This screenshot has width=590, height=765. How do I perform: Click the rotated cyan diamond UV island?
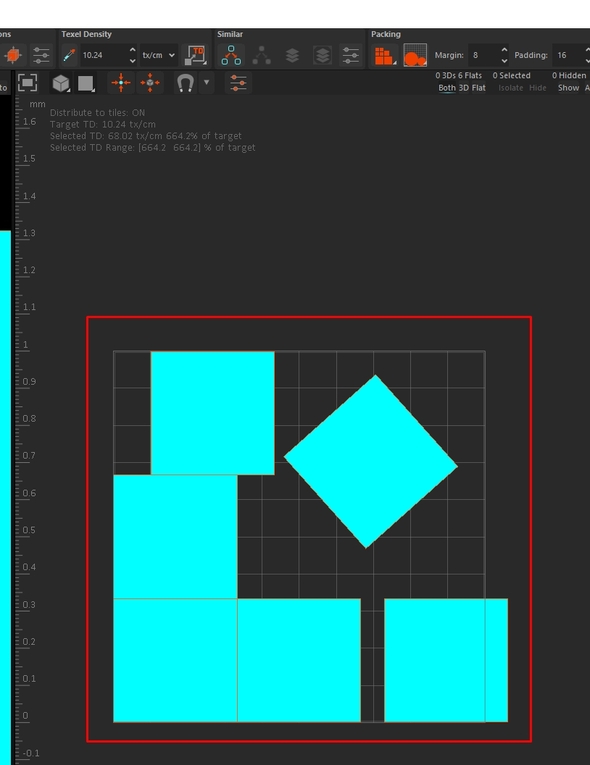click(371, 462)
